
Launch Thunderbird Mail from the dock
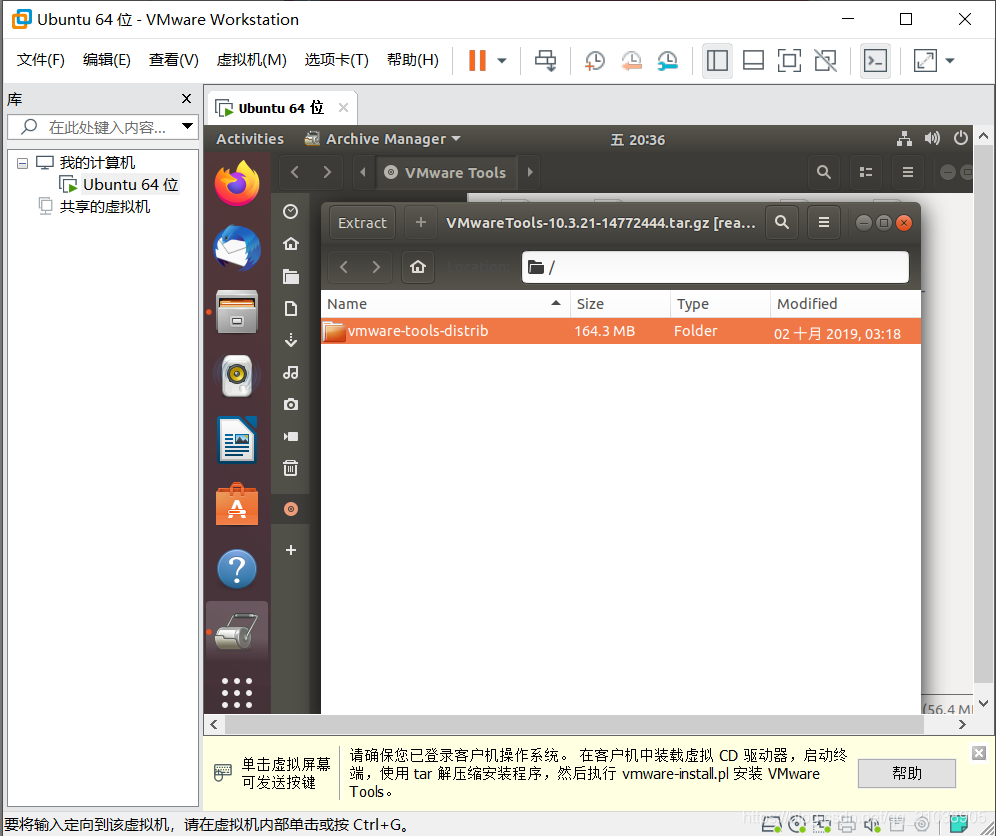pos(237,248)
